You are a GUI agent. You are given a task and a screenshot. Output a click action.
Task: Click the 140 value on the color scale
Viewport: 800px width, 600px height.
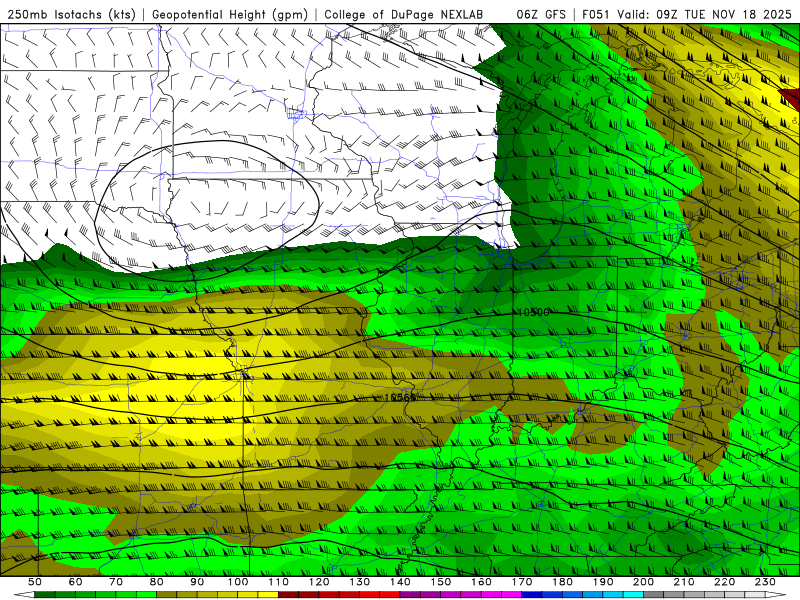pos(400,582)
